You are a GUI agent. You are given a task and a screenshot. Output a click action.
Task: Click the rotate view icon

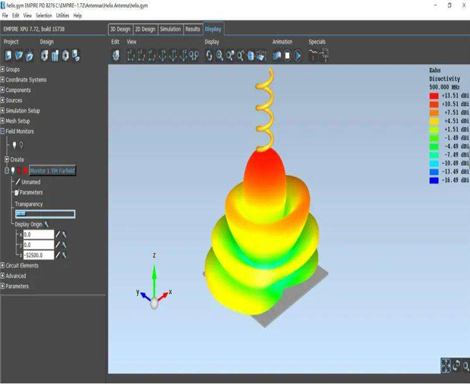[x=209, y=56]
